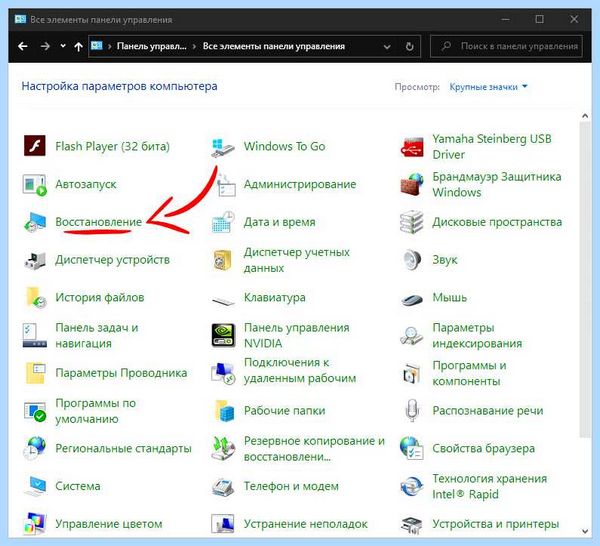Click the Параметры Проводника icon
The width and height of the screenshot is (600, 546).
tap(35, 373)
